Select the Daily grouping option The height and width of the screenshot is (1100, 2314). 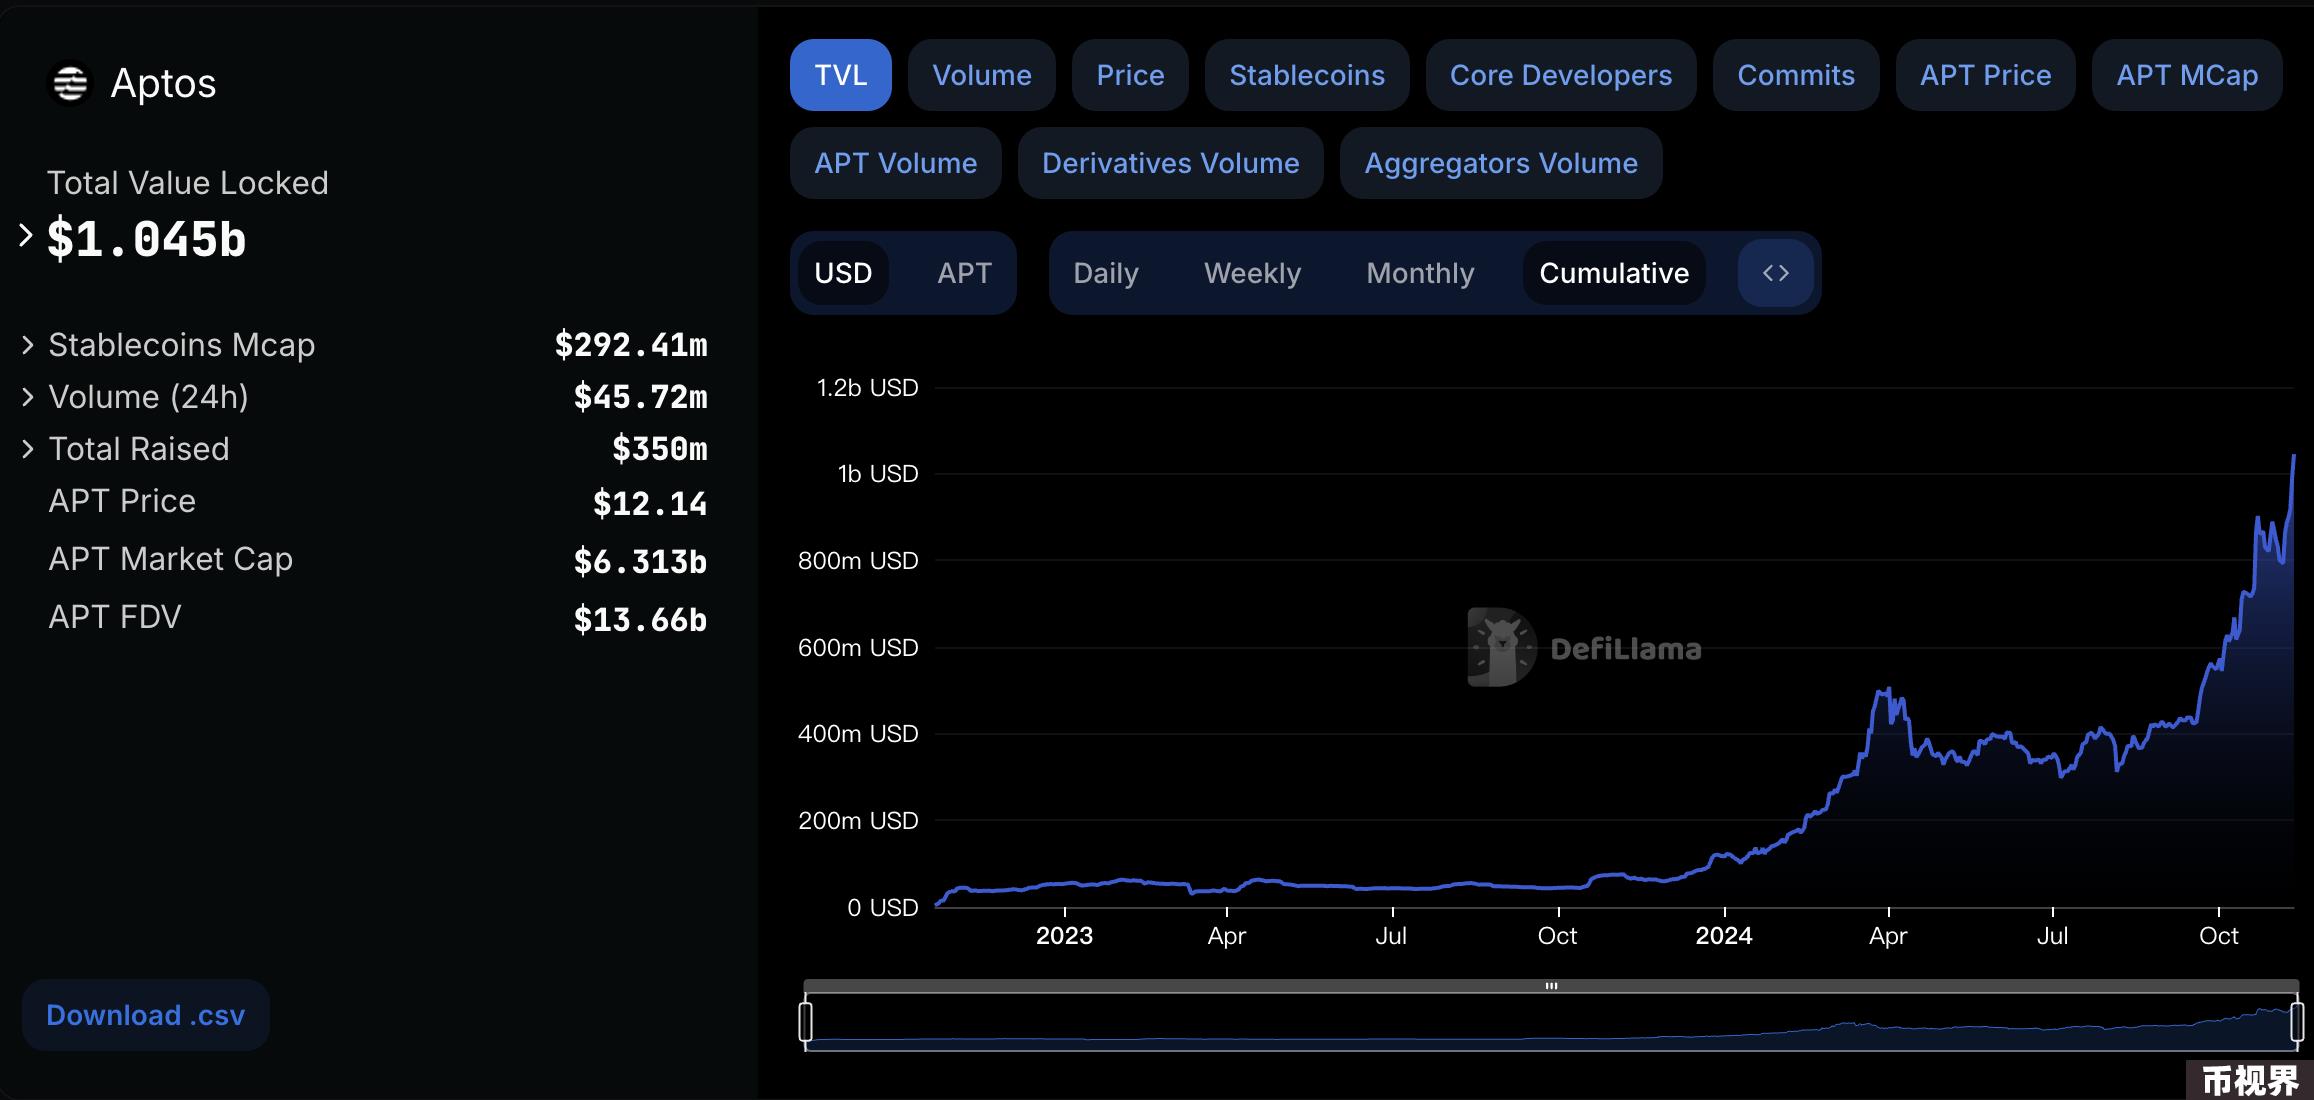[x=1106, y=273]
